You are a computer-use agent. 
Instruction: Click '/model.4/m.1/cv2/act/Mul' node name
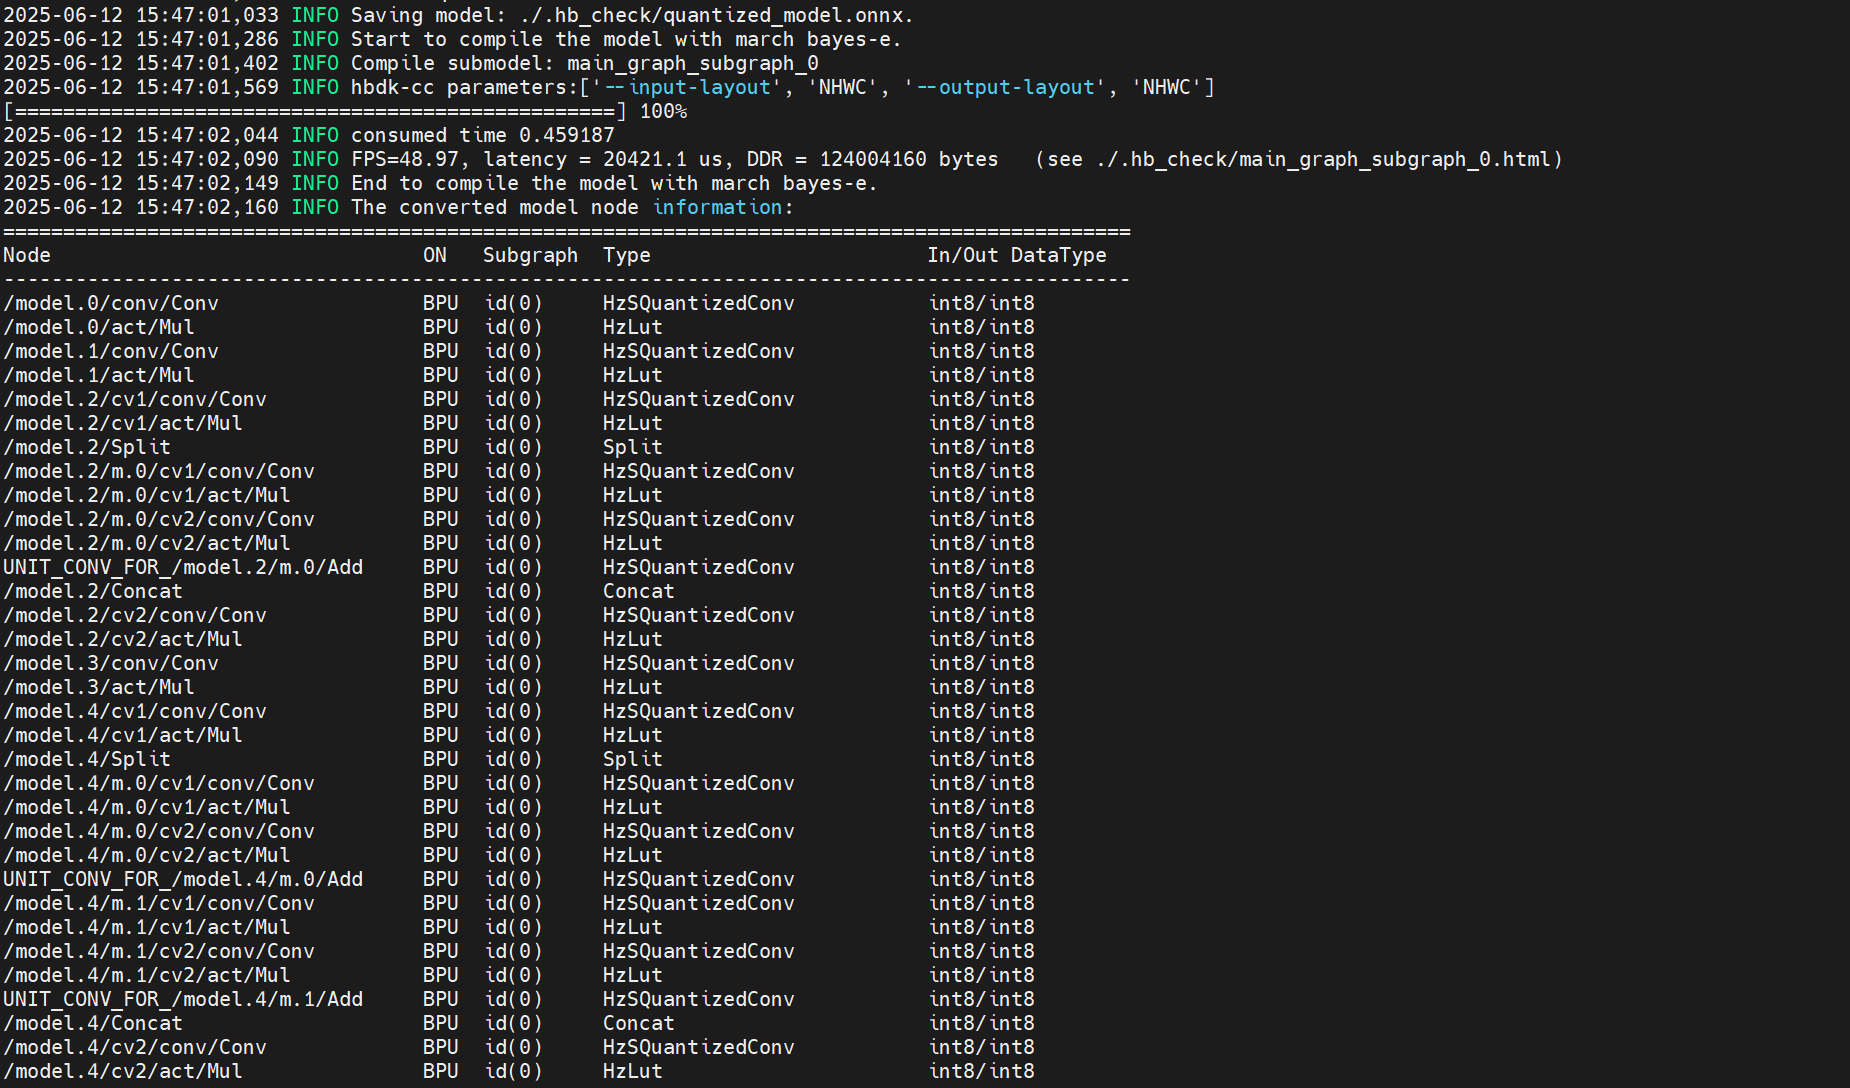coord(147,975)
